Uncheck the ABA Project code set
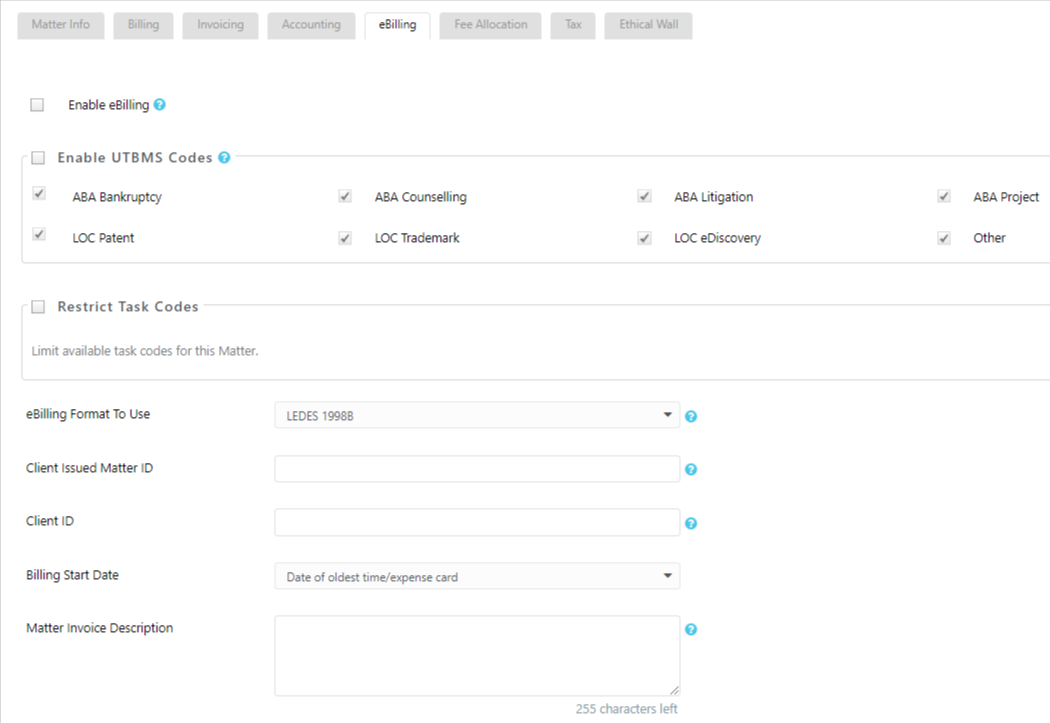Screen dimensions: 1050x723 pos(943,196)
